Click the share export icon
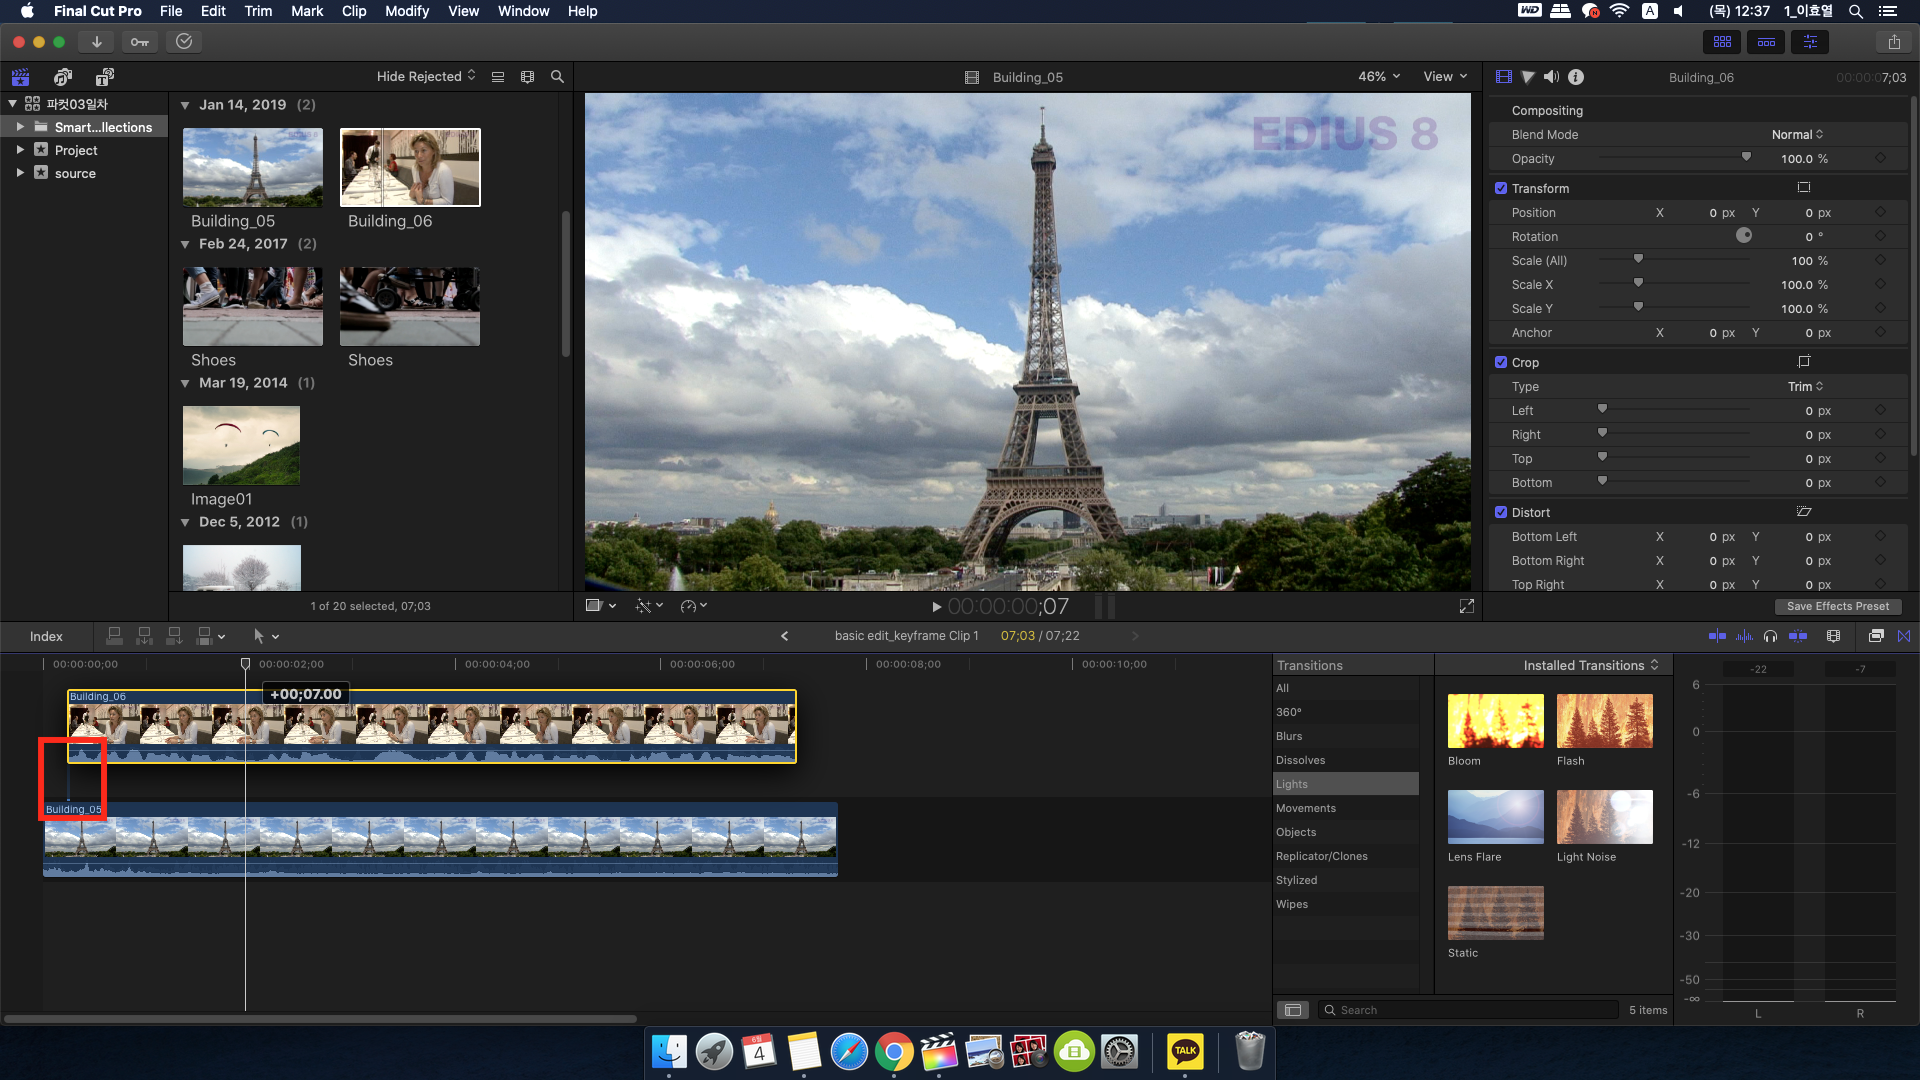 (x=1893, y=42)
